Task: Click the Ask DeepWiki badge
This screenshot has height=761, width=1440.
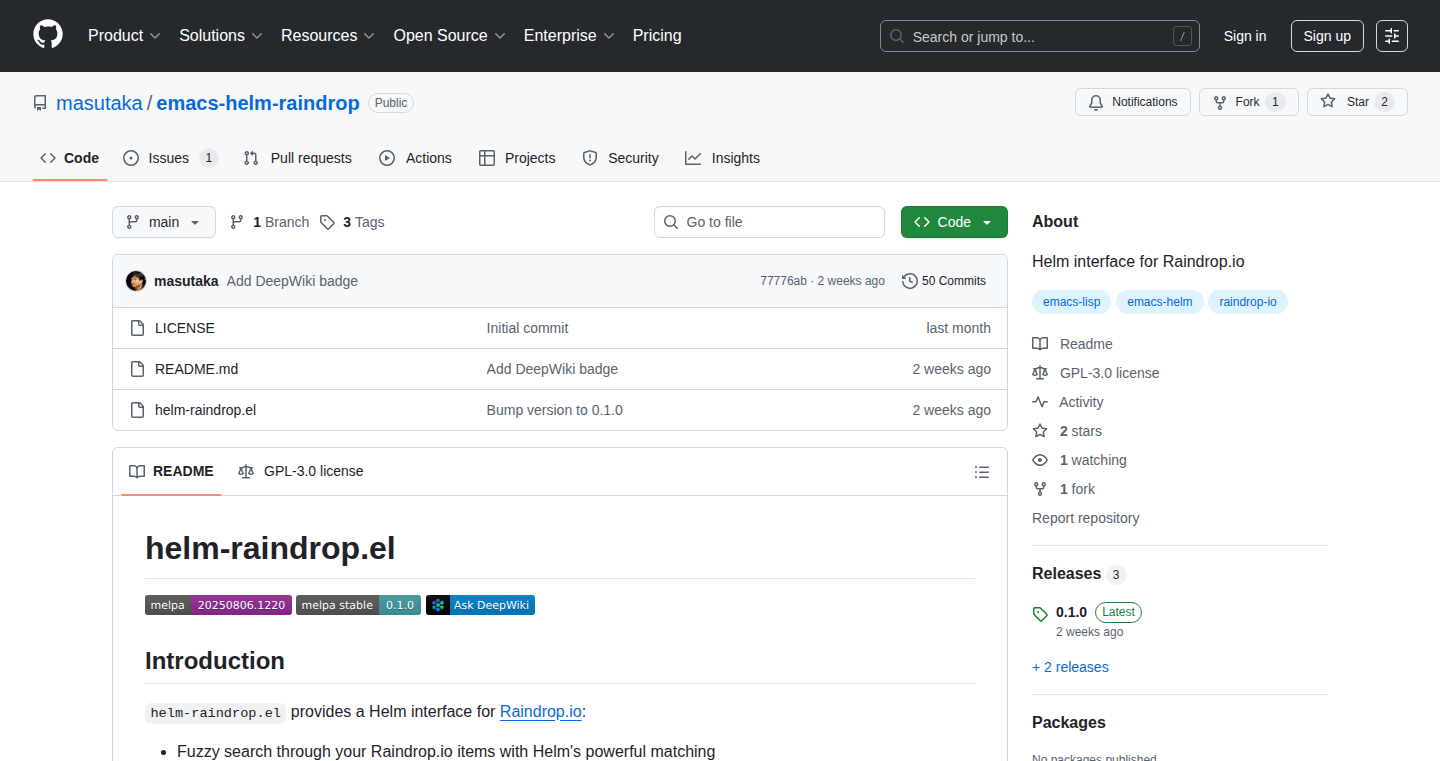Action: [480, 605]
